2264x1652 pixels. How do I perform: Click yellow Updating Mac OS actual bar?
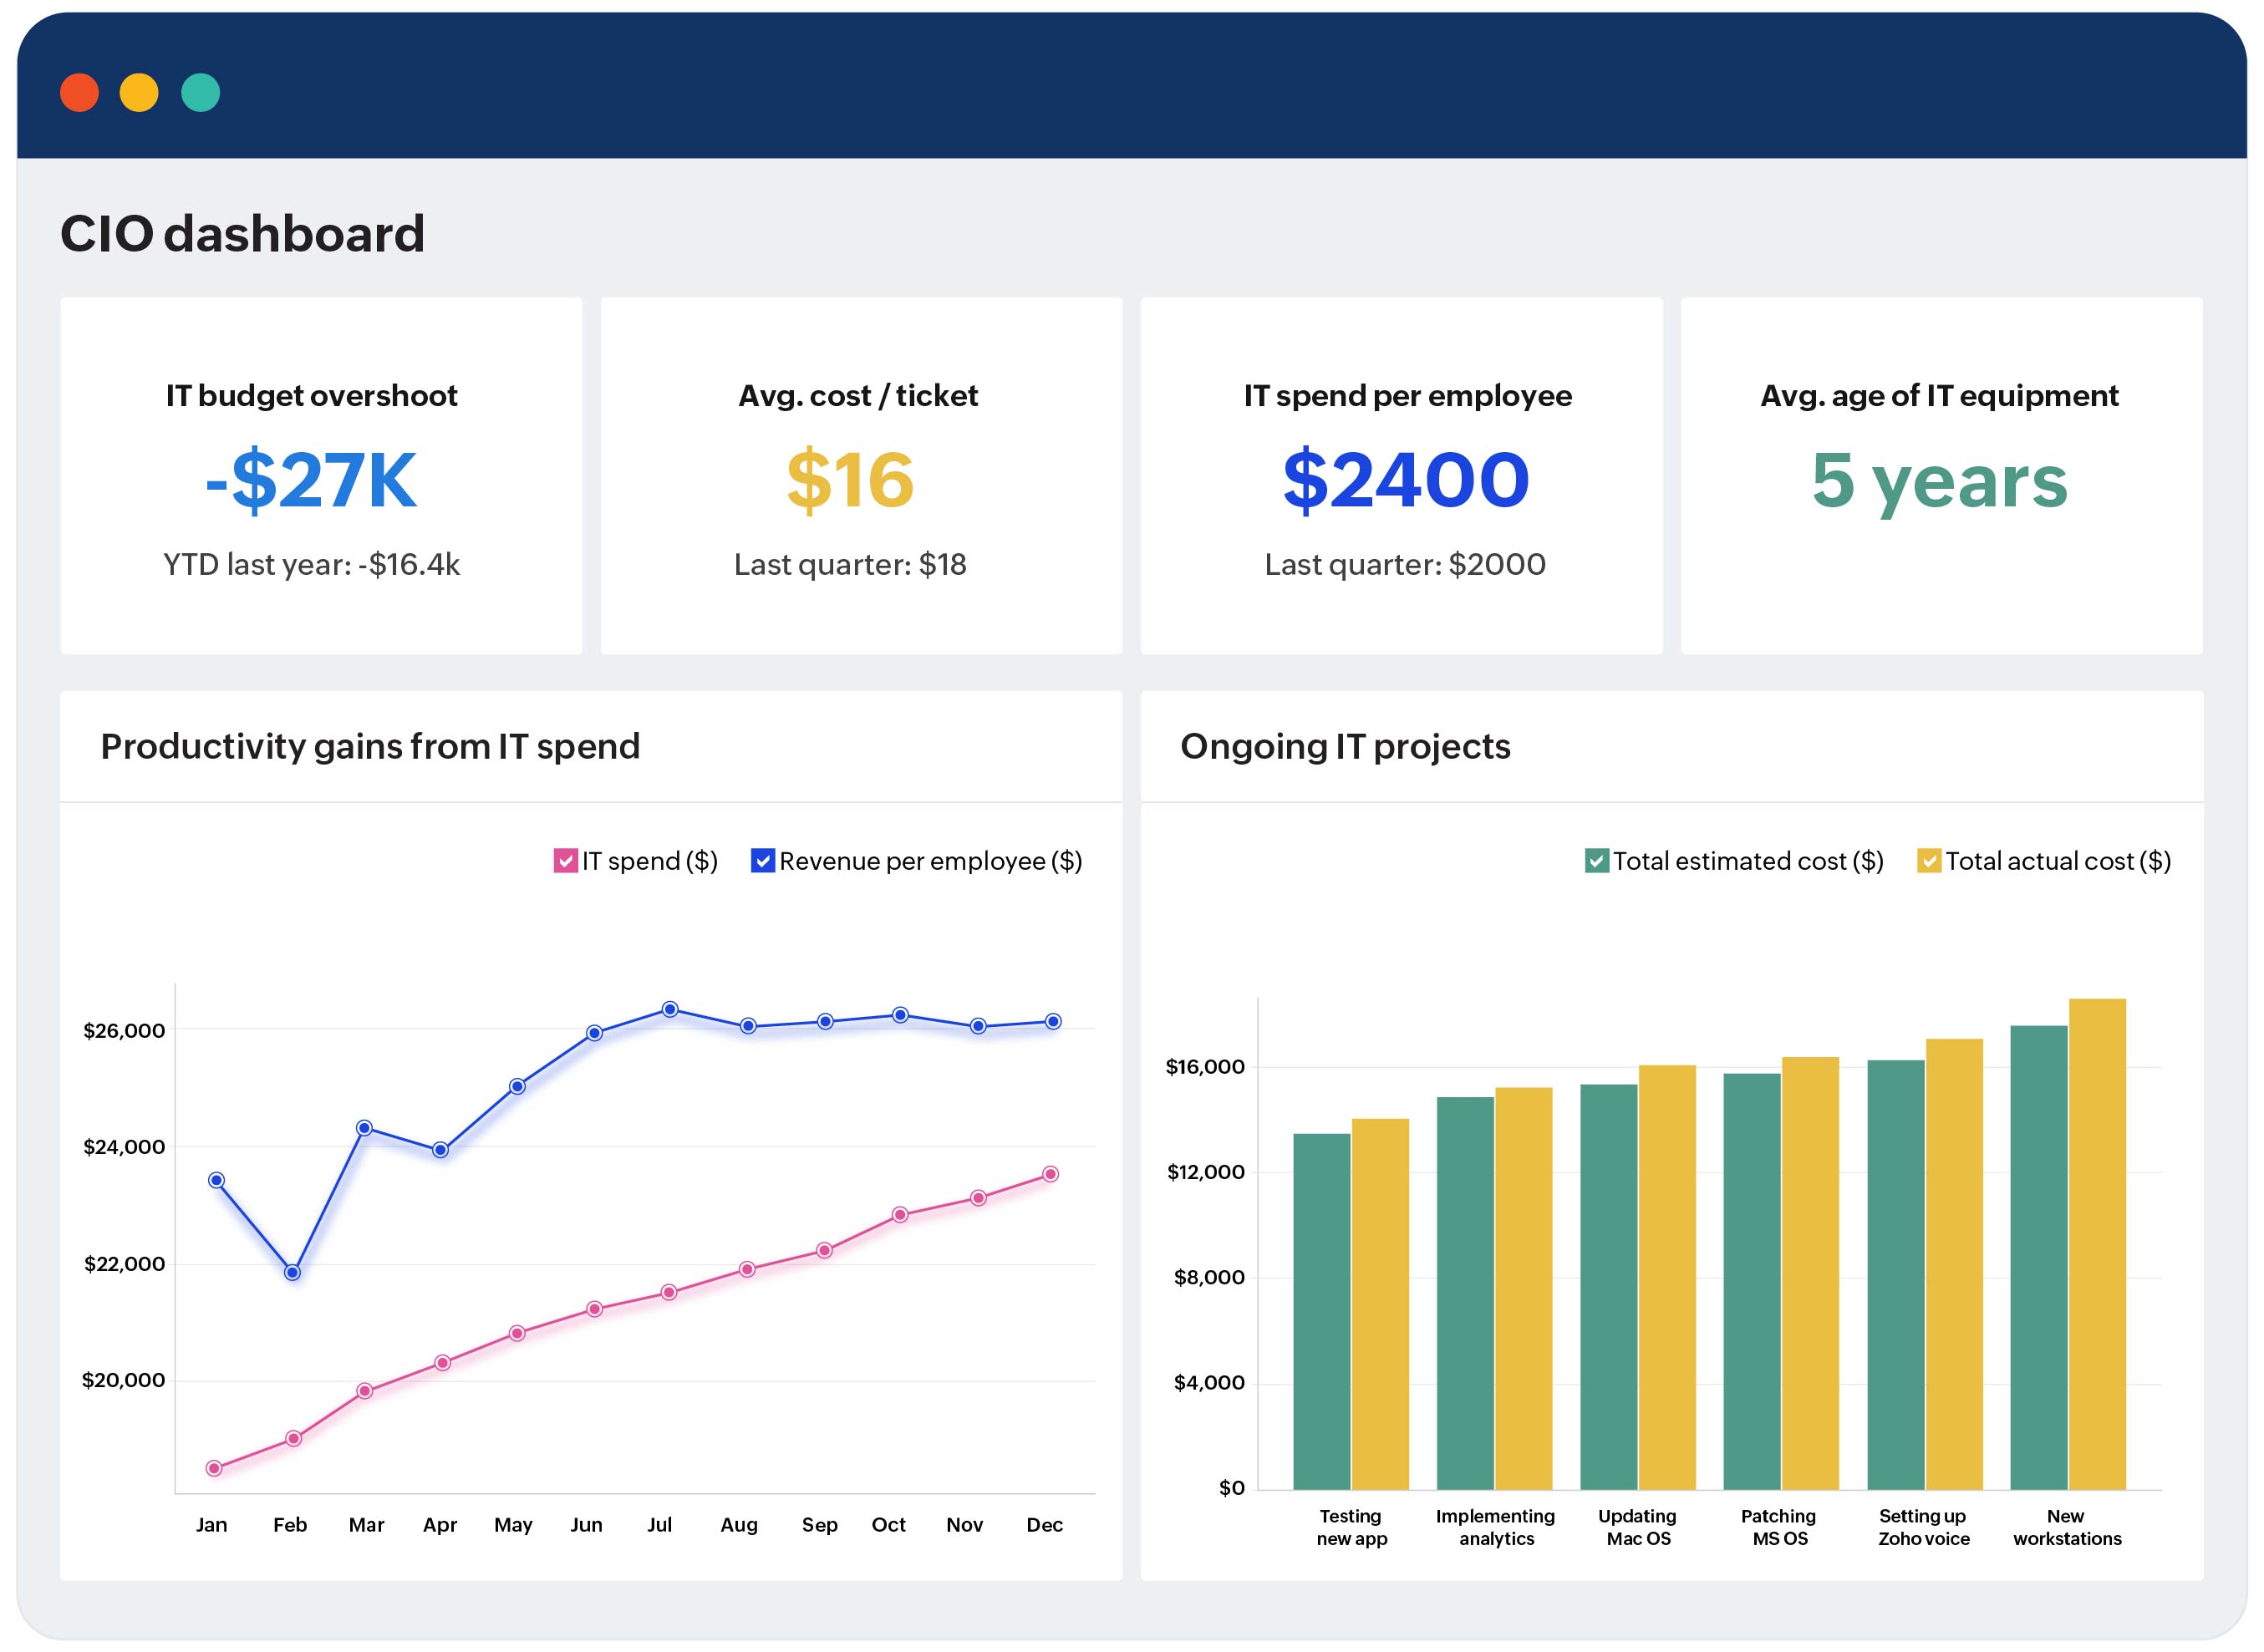pyautogui.click(x=1667, y=1278)
